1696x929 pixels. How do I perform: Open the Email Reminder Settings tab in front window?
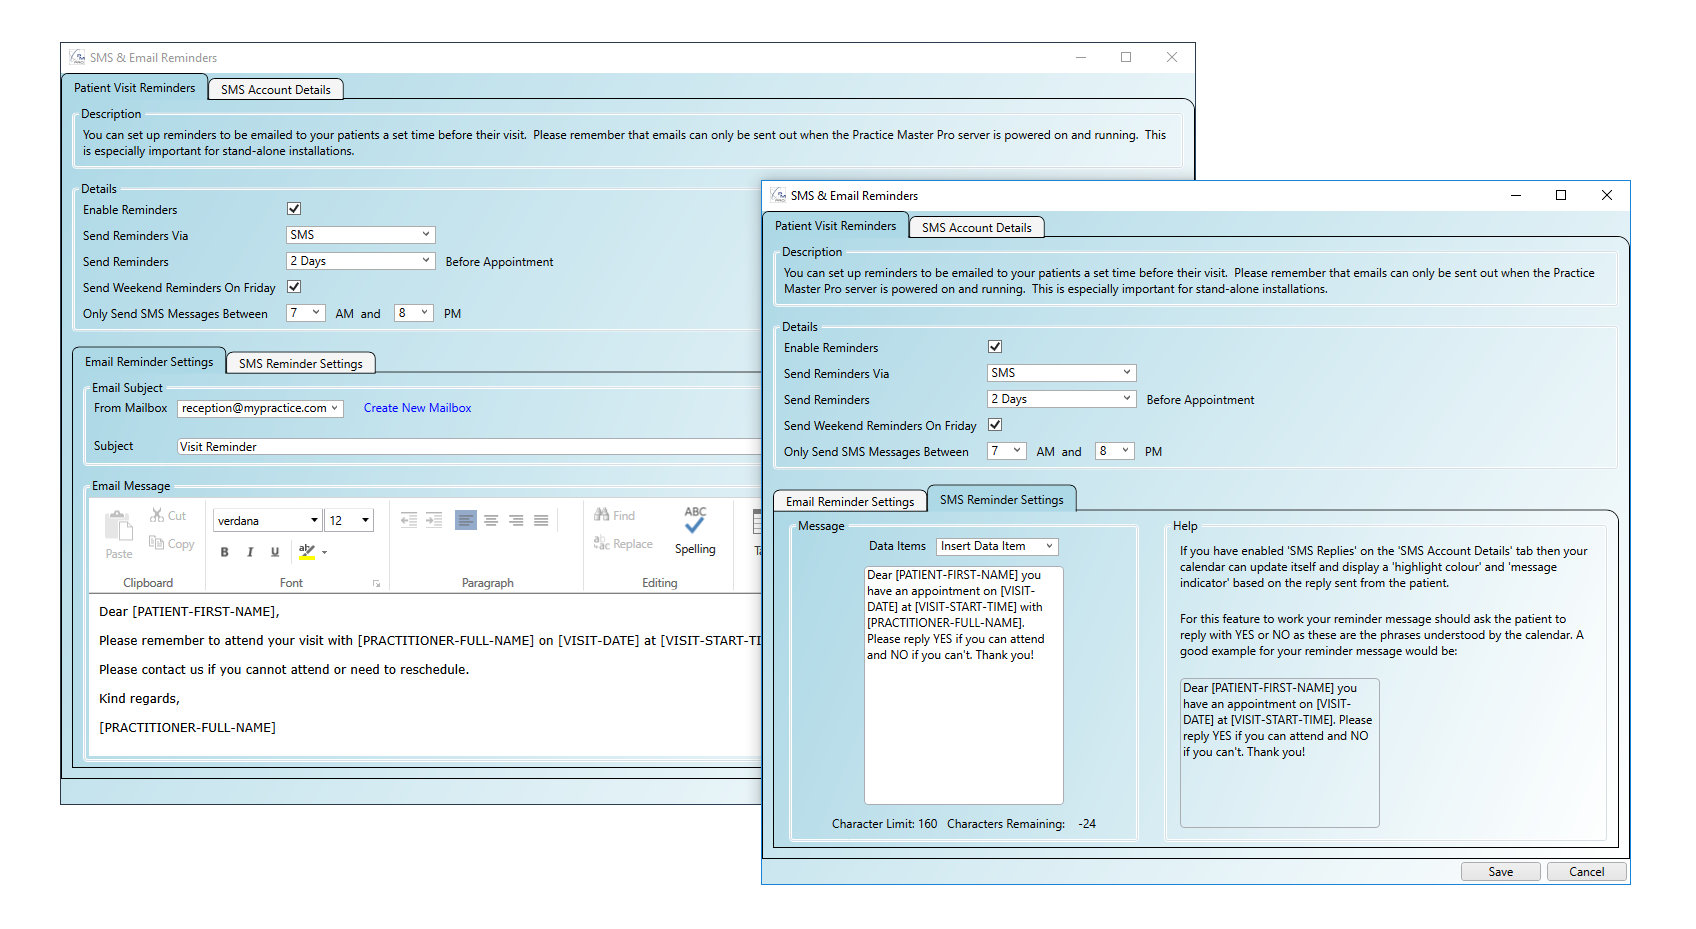(x=849, y=502)
